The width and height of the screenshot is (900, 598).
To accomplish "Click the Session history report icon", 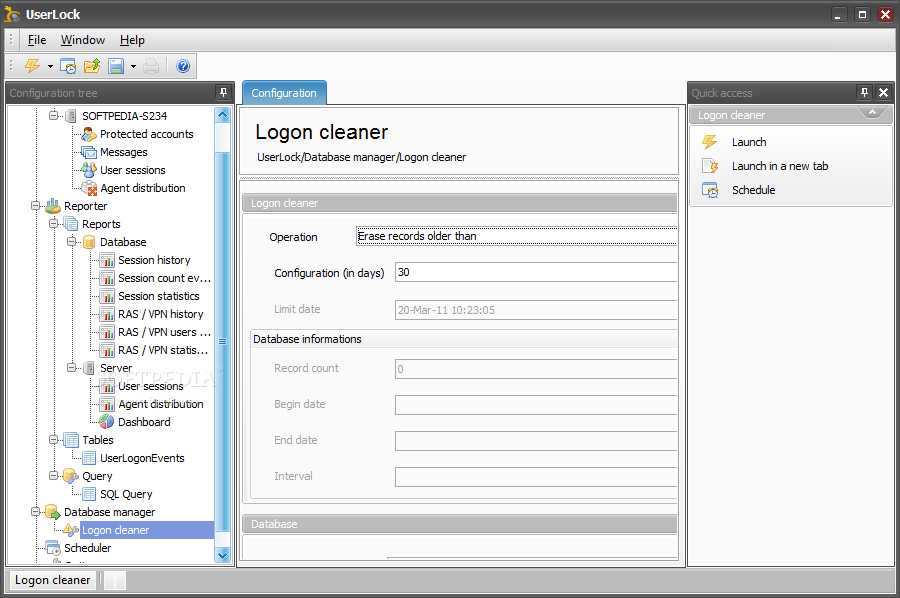I will coord(107,261).
